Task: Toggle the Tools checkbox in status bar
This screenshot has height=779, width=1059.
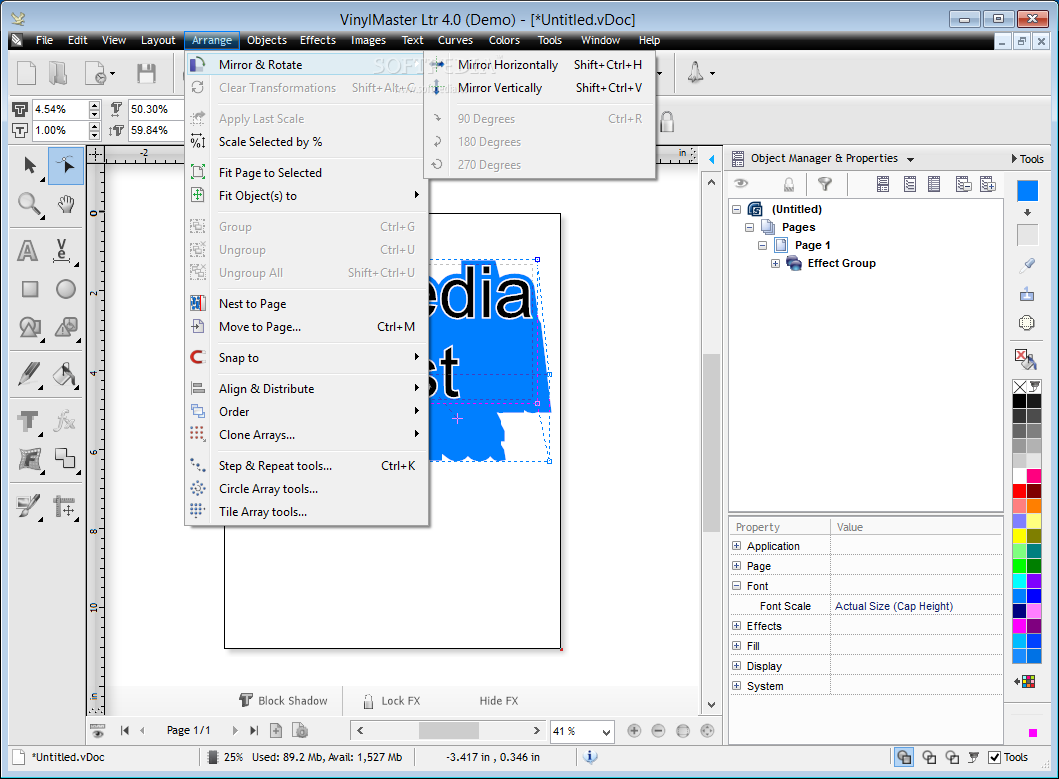Action: (994, 757)
